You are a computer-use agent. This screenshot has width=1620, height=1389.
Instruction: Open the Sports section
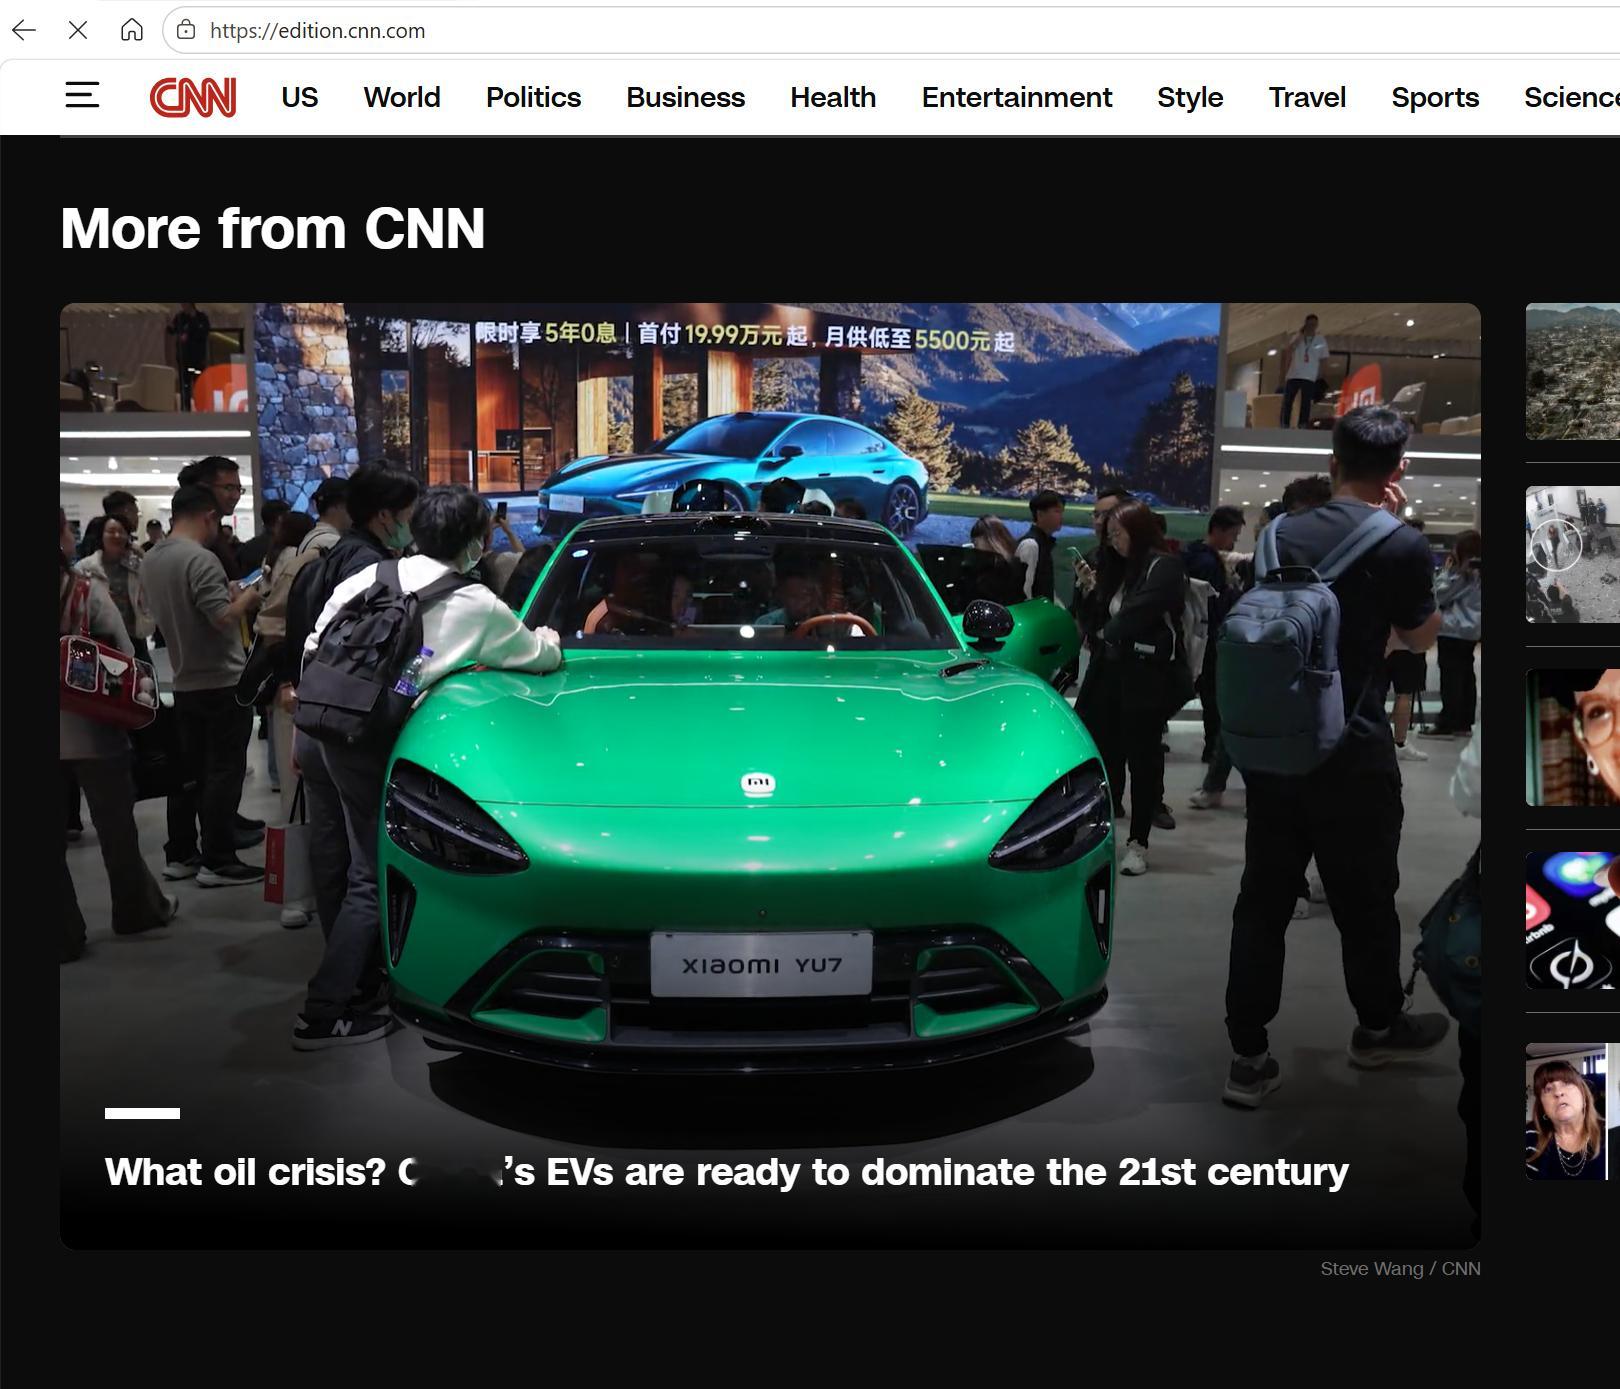1435,97
